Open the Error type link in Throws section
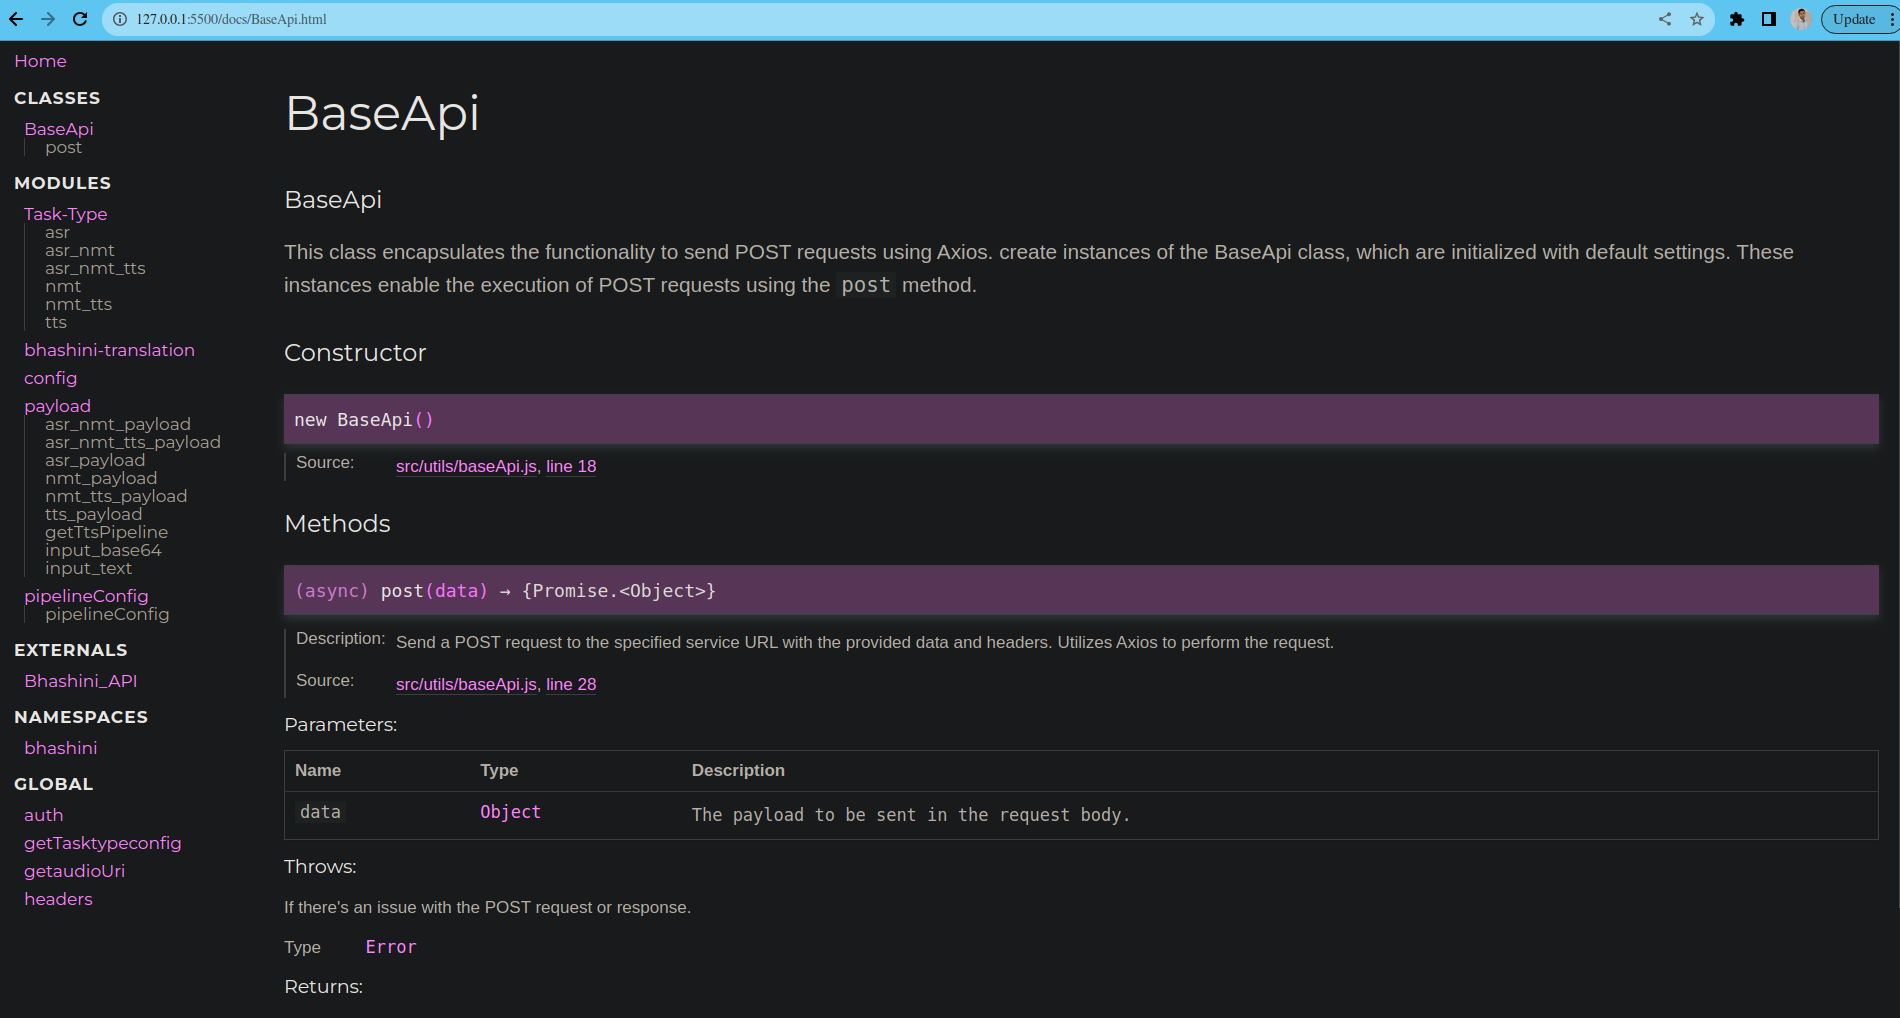 pyautogui.click(x=391, y=946)
